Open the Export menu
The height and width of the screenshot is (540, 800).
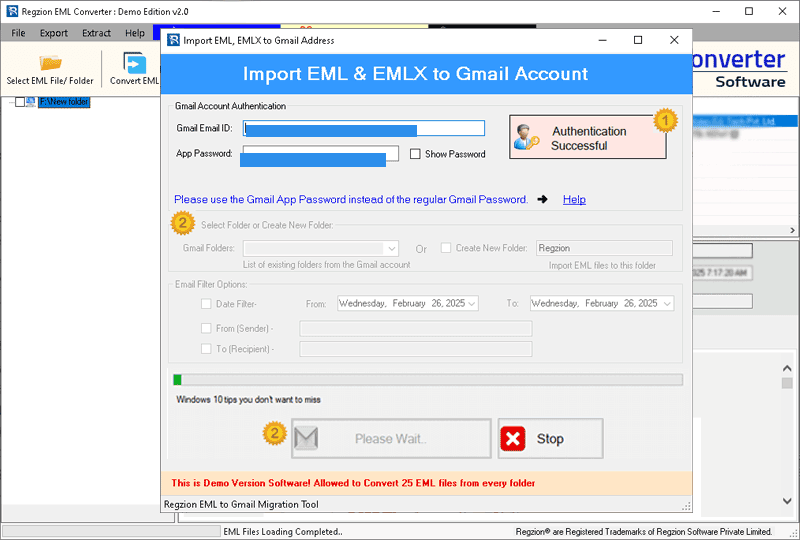[54, 33]
